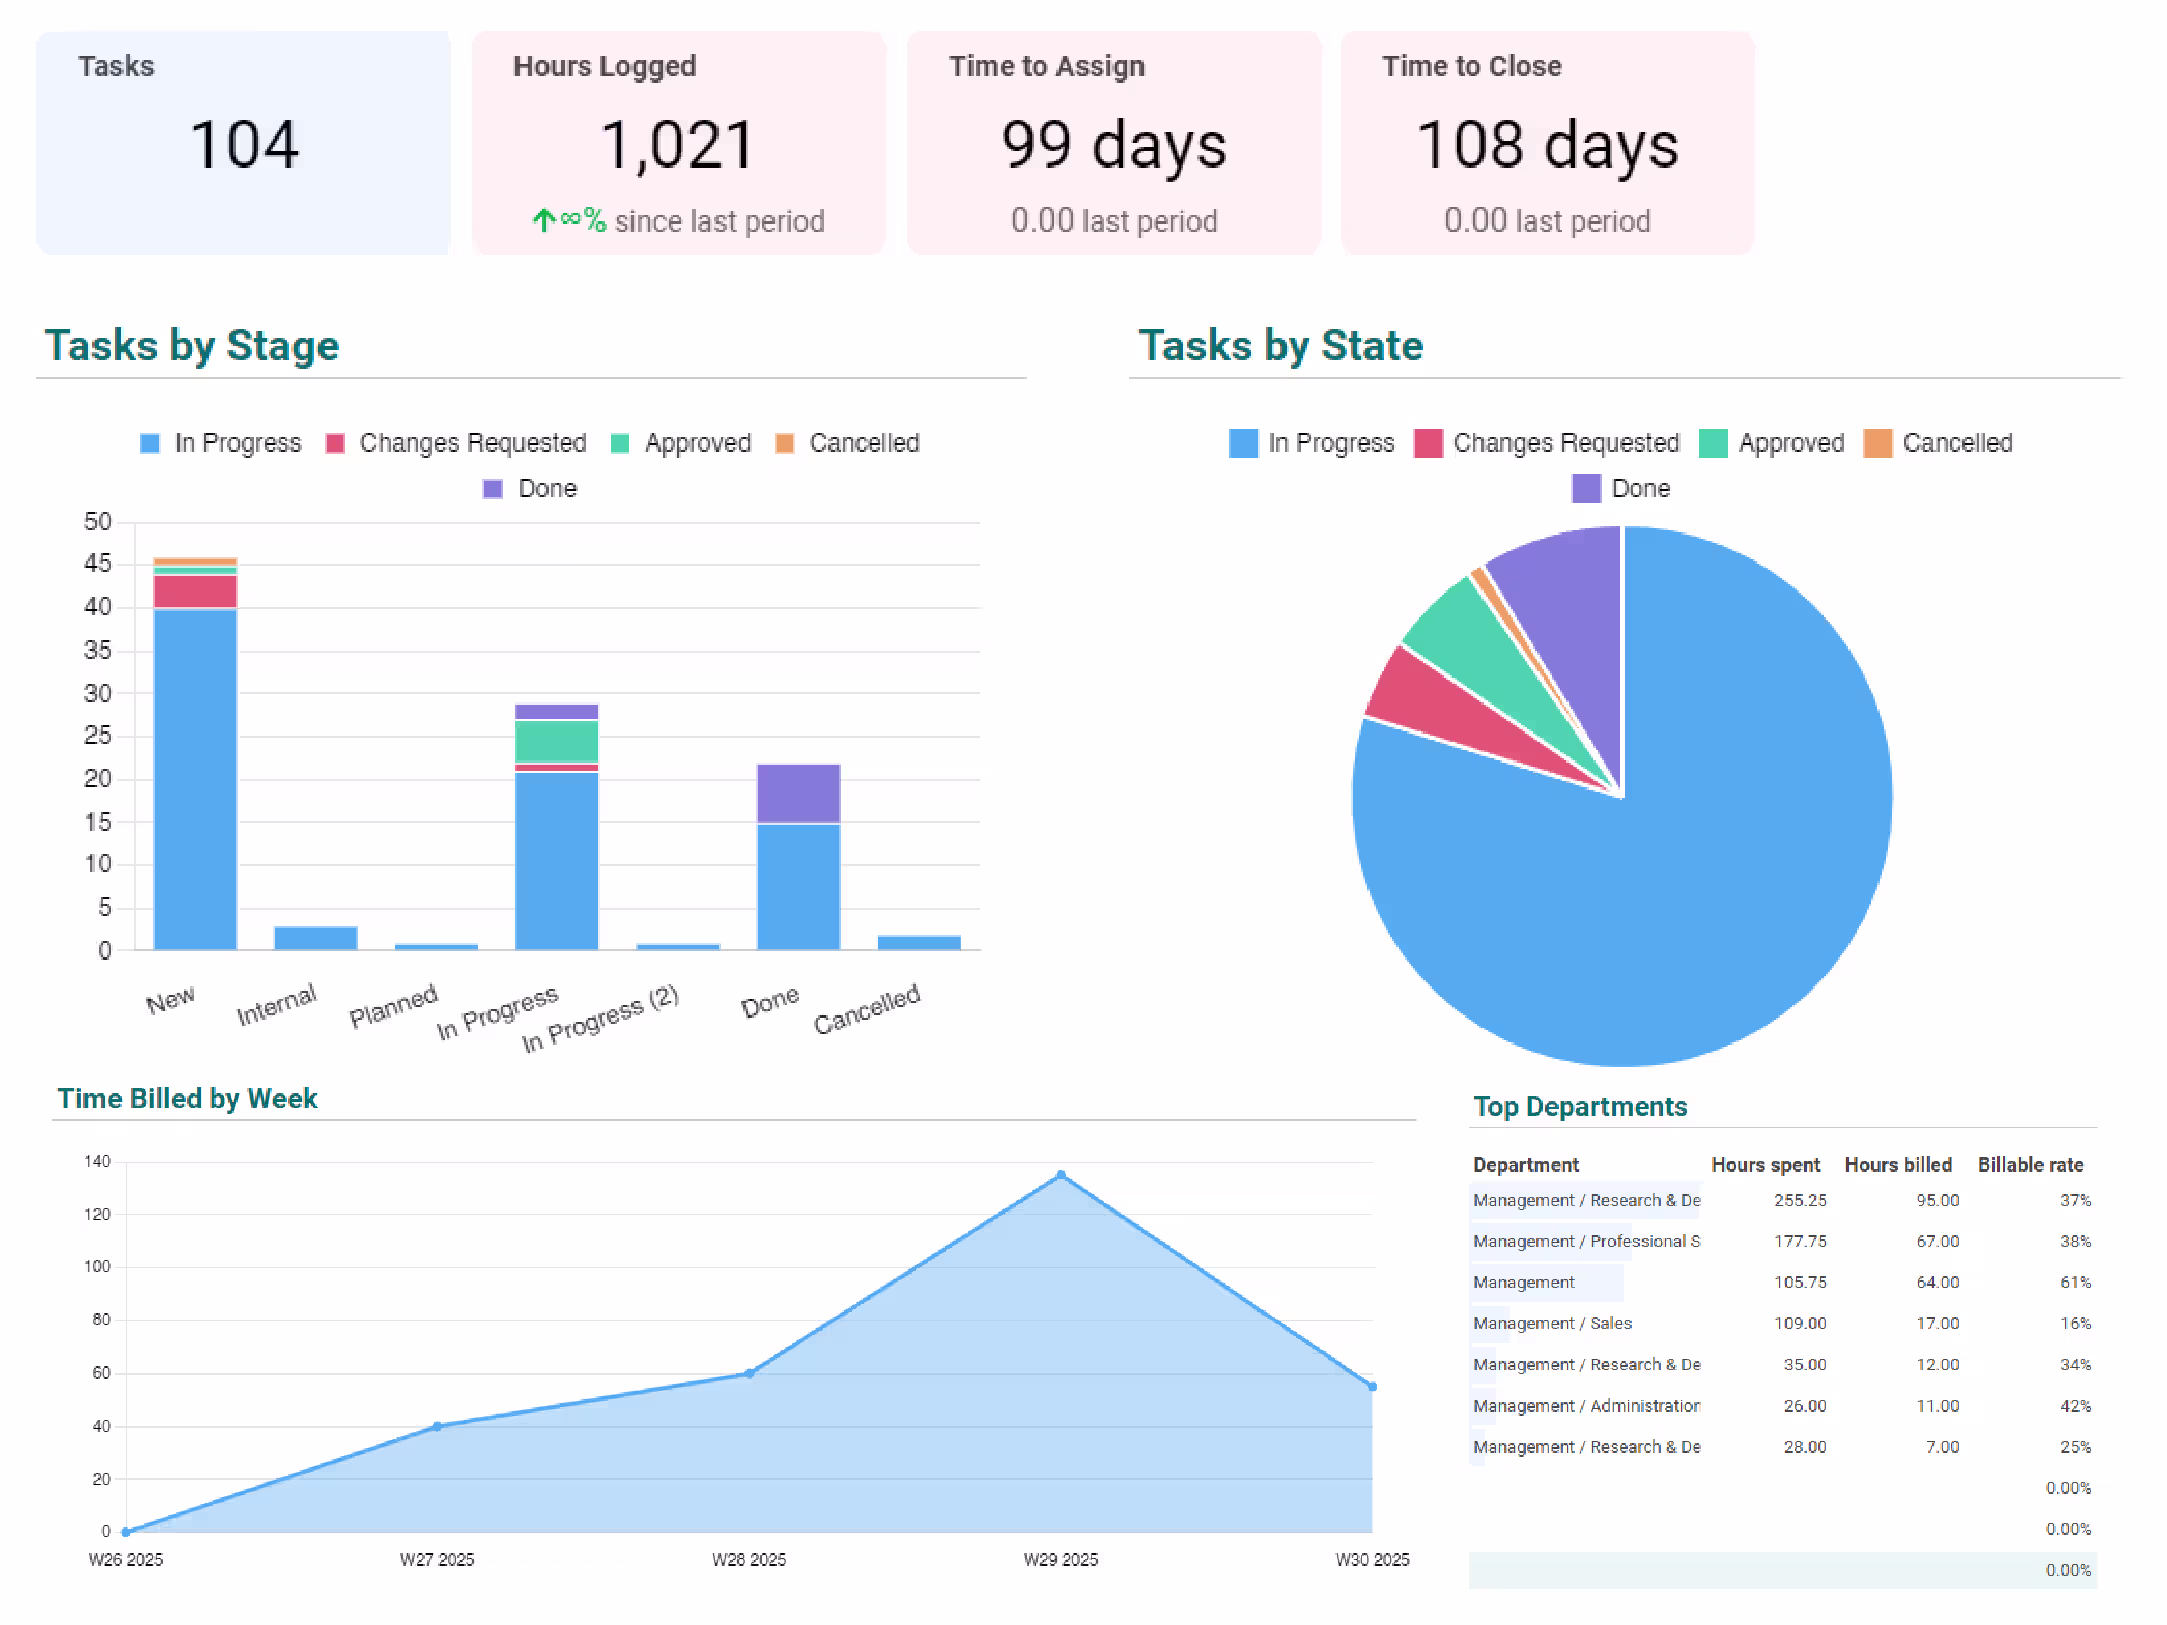Click the Billable rate column header
This screenshot has height=1625, width=2167.
[2029, 1165]
